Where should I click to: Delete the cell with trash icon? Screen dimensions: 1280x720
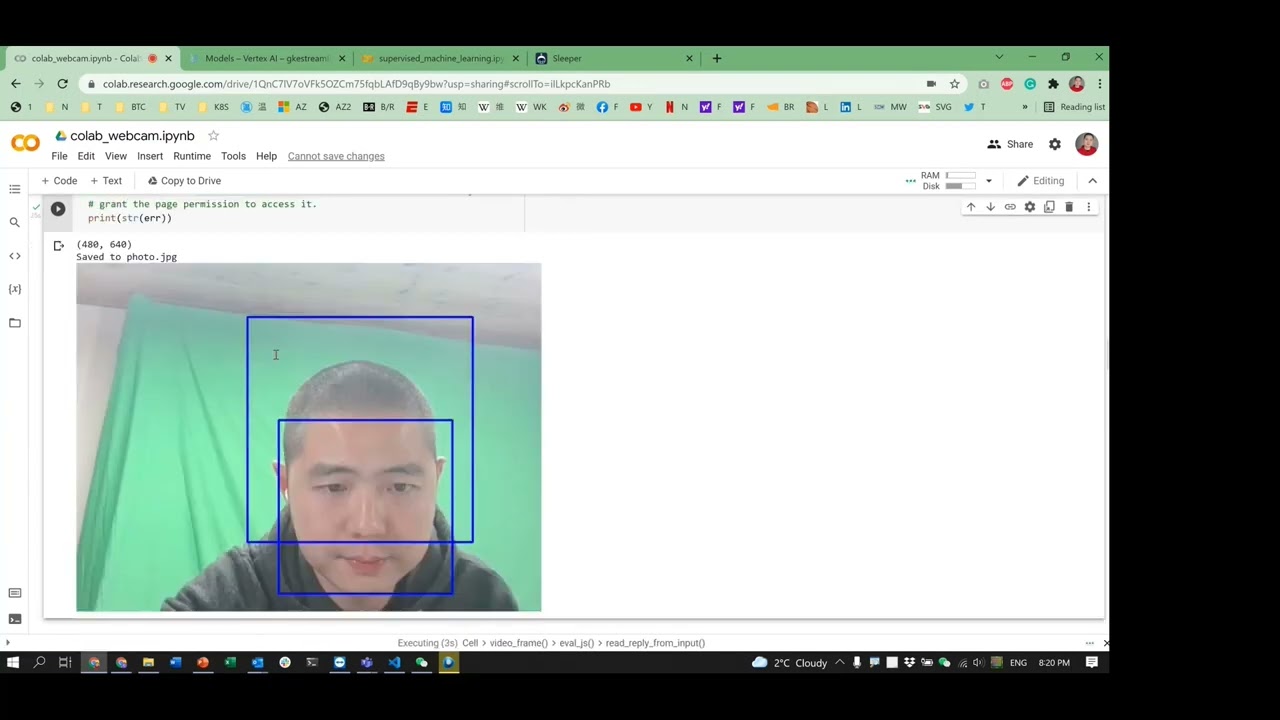point(1069,207)
